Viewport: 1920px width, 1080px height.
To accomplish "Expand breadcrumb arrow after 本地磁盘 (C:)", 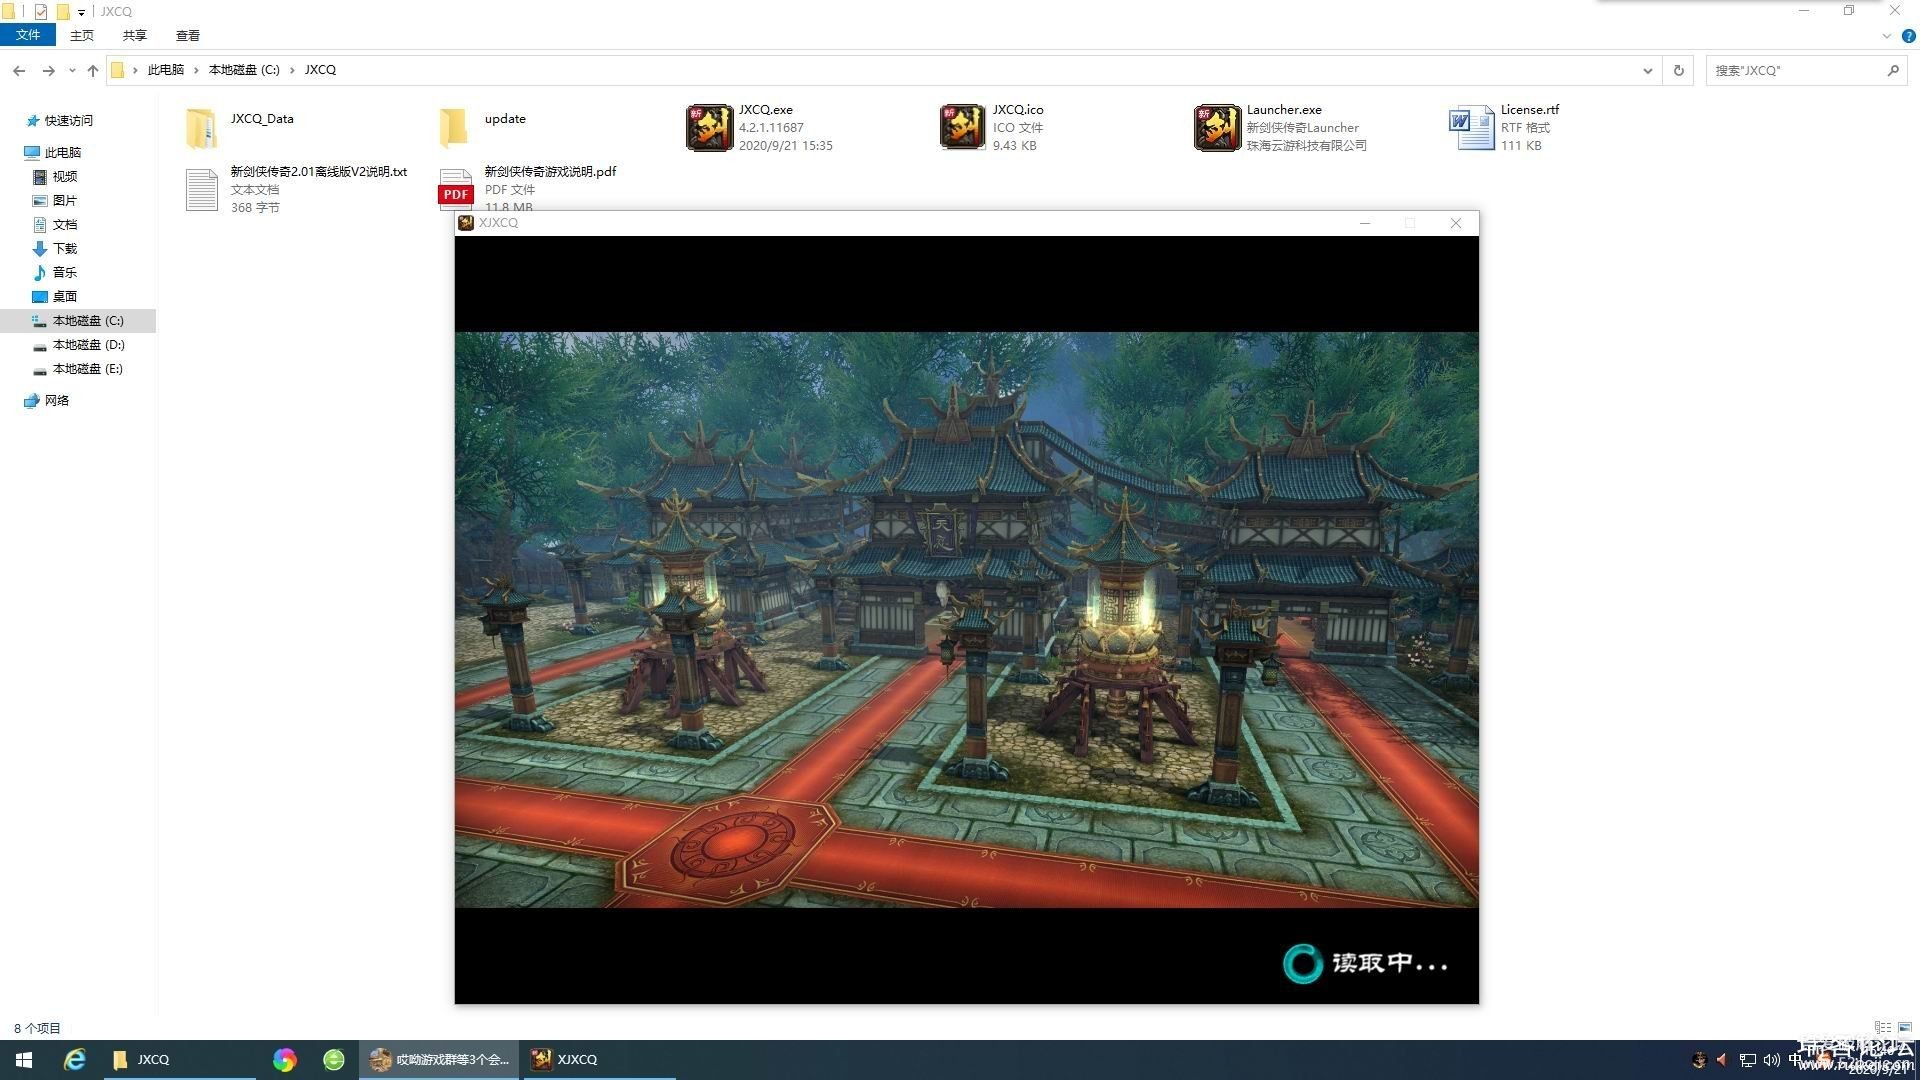I will click(292, 70).
